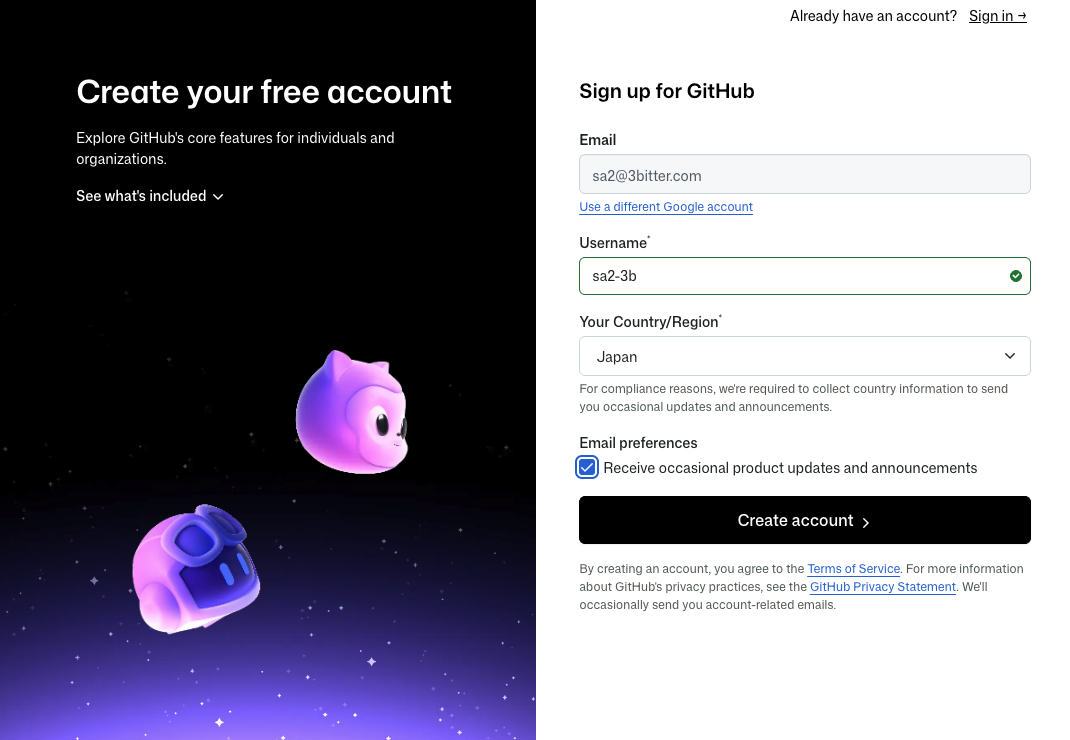This screenshot has height=740, width=1070.
Task: Click the Create your free account heading
Action: coord(264,92)
